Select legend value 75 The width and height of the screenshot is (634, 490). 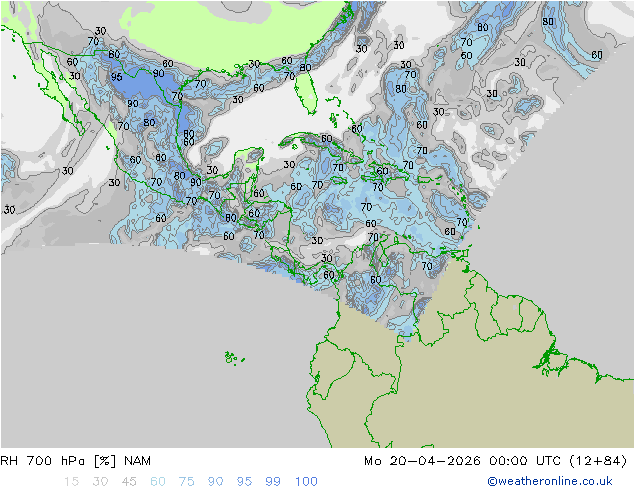click(x=186, y=482)
